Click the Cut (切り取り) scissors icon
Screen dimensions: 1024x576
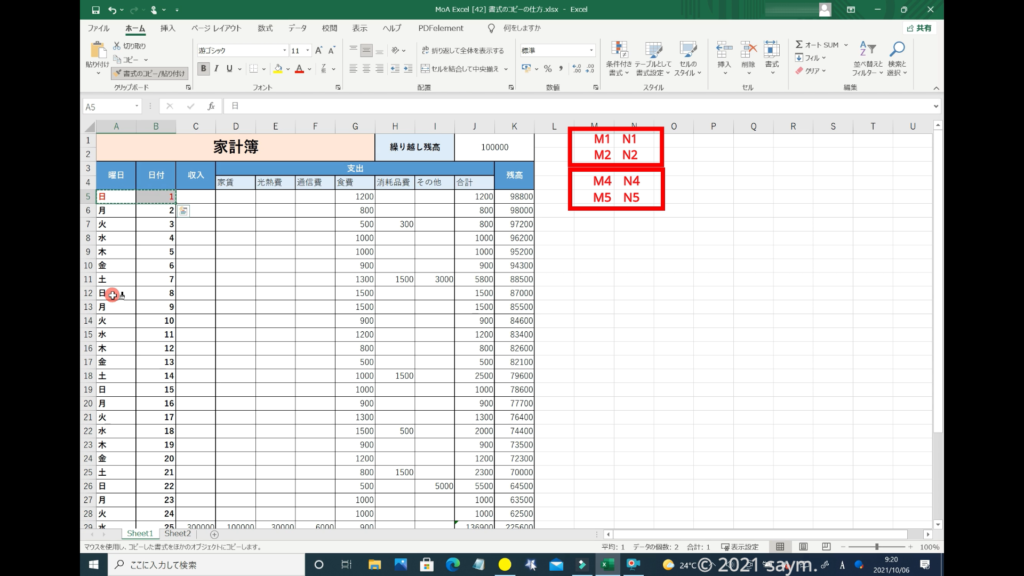pyautogui.click(x=117, y=46)
